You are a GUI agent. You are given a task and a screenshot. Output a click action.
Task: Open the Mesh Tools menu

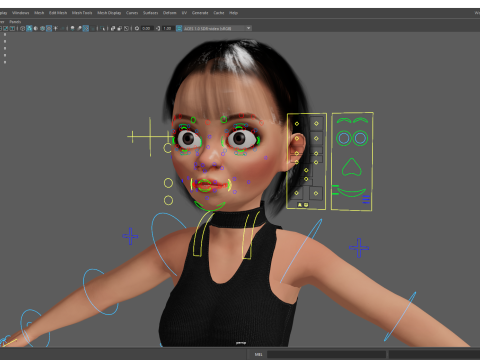[x=82, y=13]
